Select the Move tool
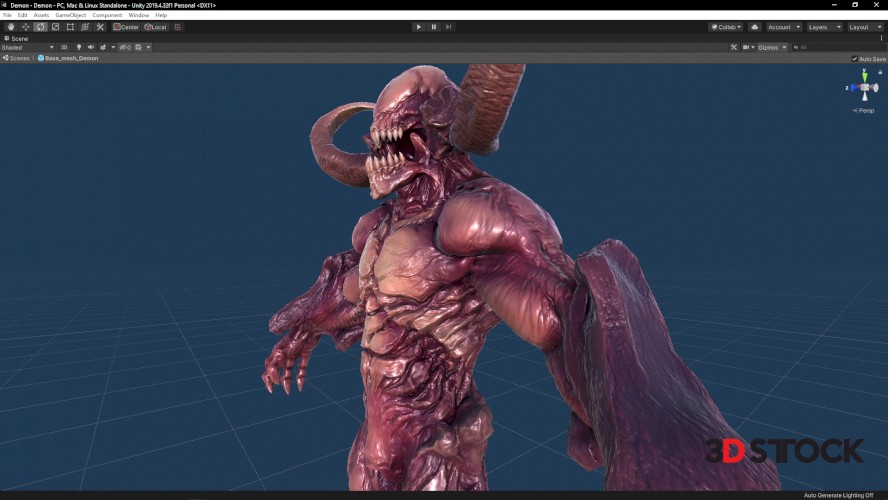 pyautogui.click(x=25, y=27)
